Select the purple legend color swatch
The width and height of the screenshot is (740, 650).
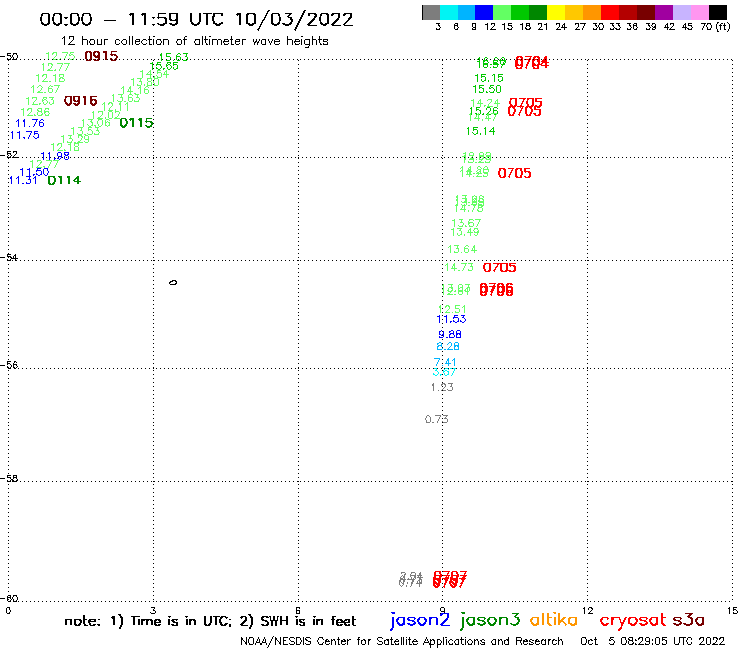click(x=664, y=12)
